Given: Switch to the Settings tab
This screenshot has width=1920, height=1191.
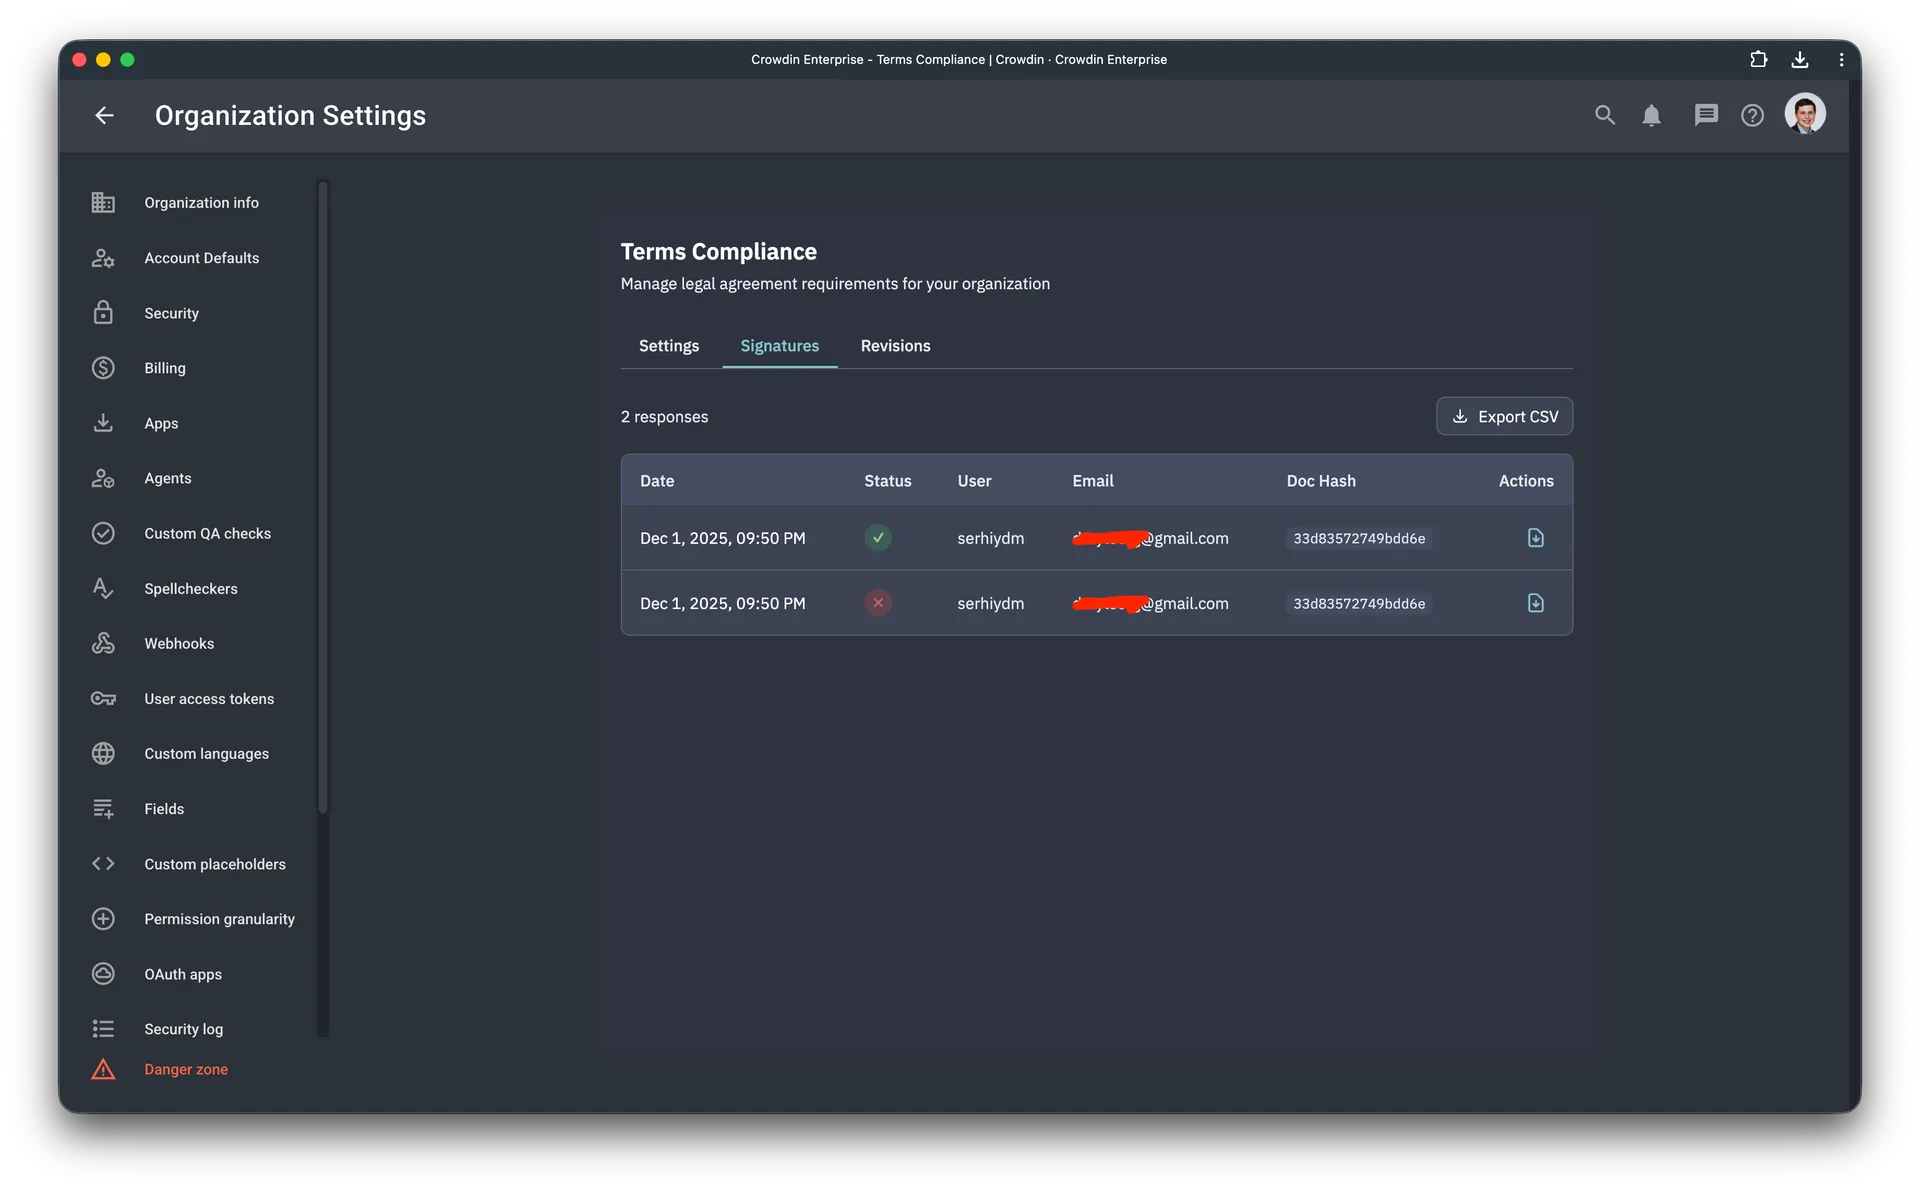Looking at the screenshot, I should coord(668,346).
